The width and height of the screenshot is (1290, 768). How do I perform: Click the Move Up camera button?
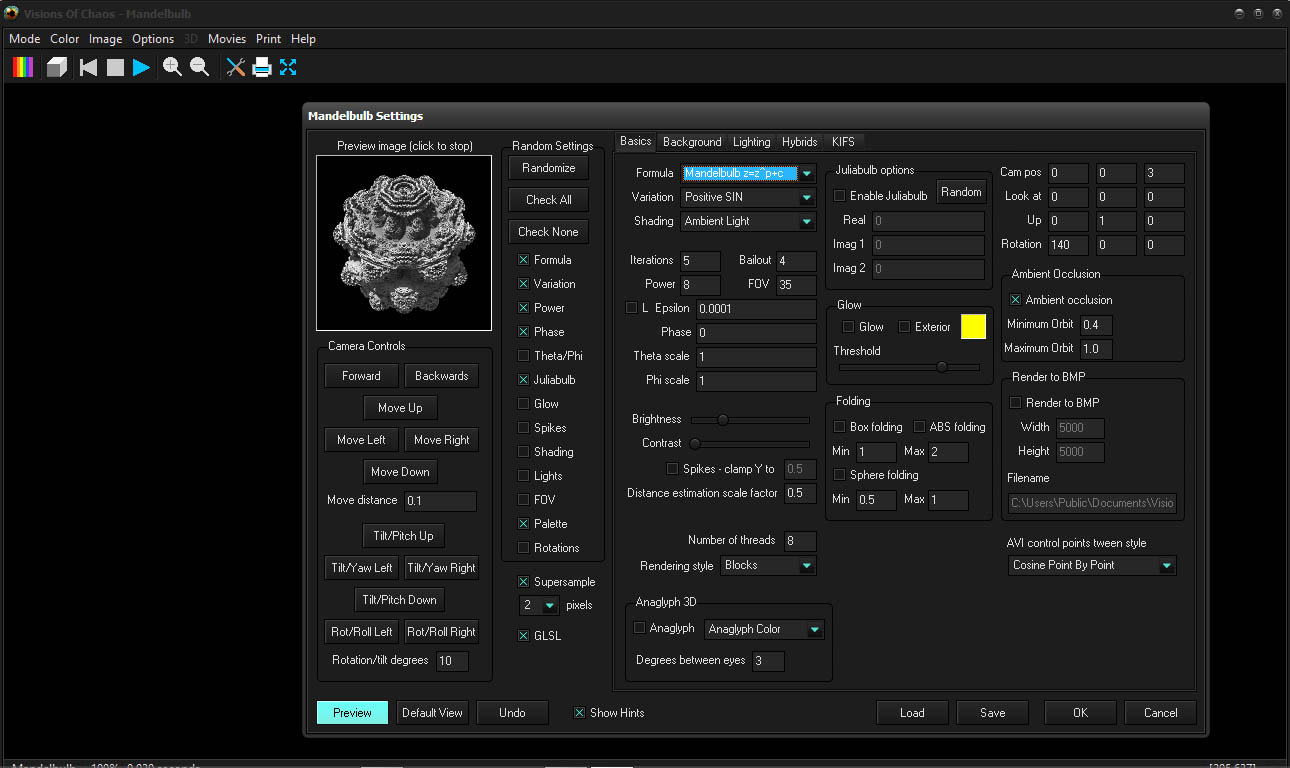point(400,408)
